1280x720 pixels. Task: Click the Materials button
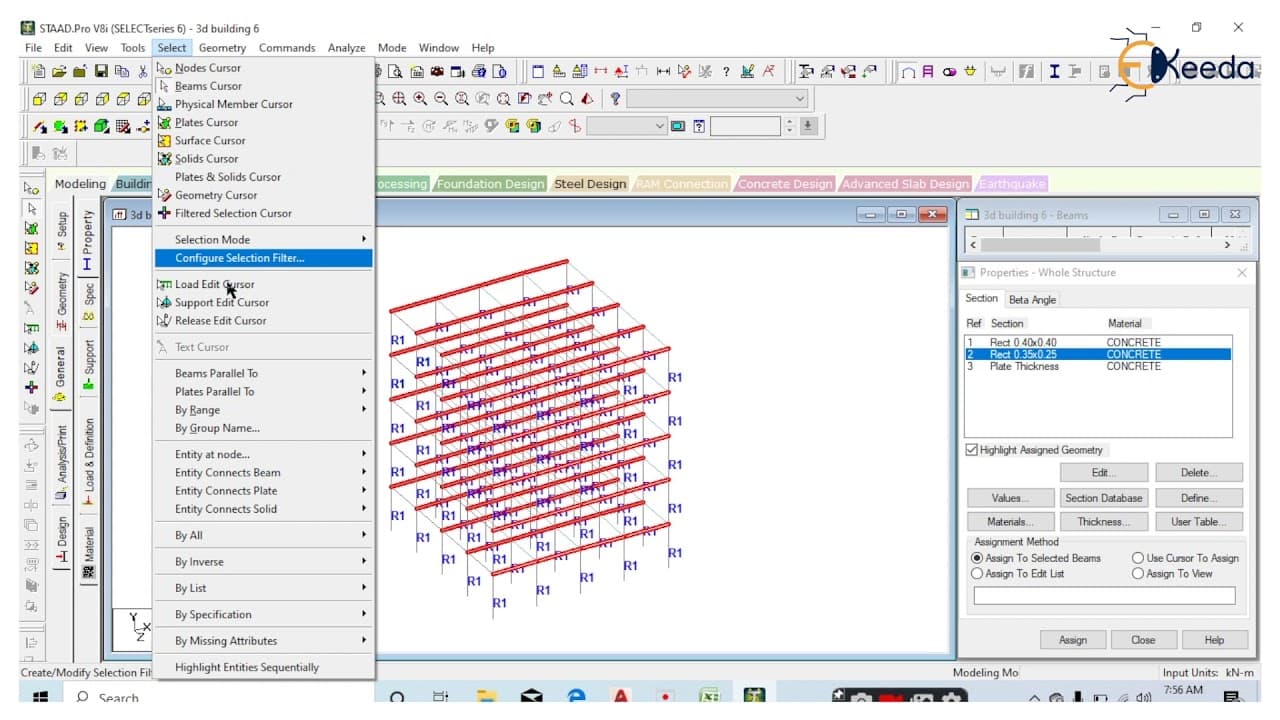coord(1011,522)
